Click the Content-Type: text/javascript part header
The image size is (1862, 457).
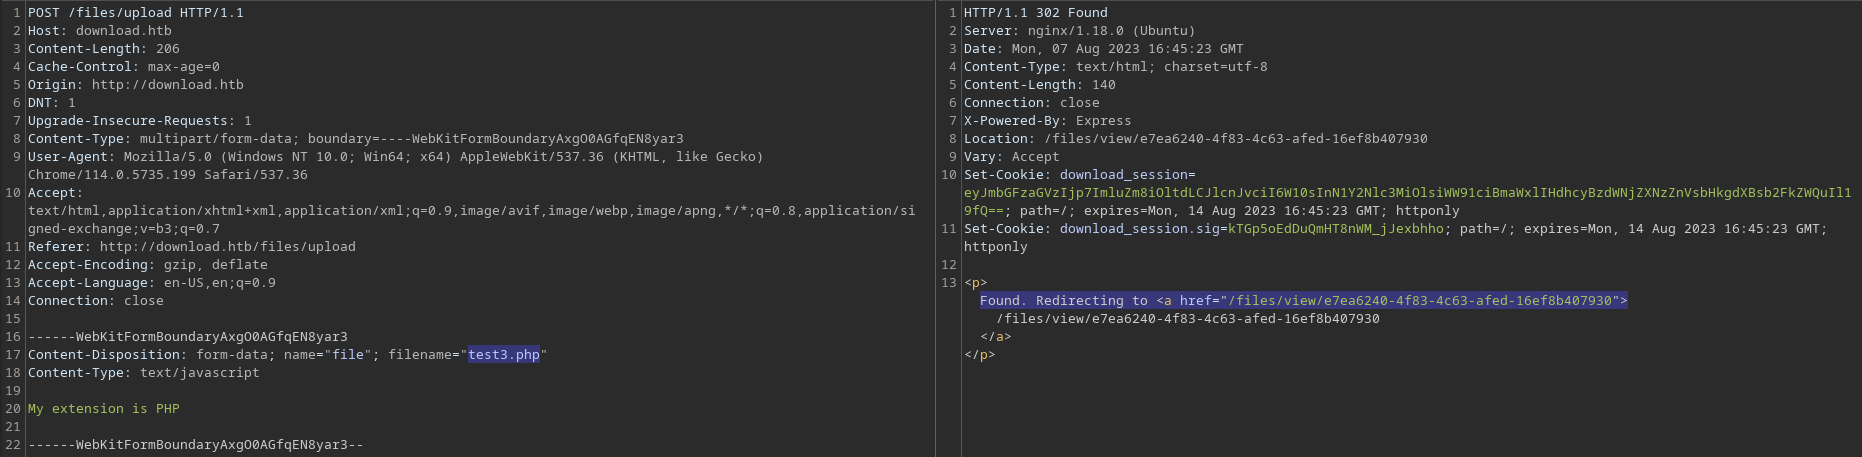click(144, 373)
